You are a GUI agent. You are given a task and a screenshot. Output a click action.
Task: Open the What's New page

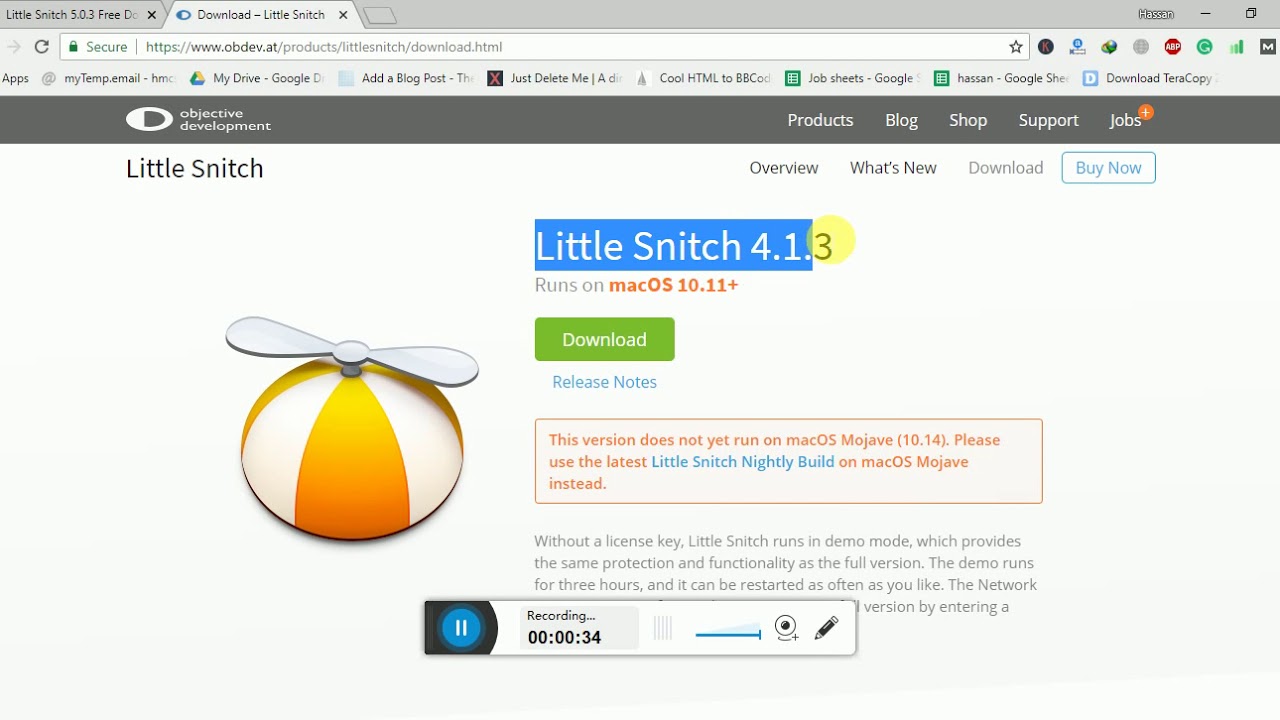[x=893, y=168]
